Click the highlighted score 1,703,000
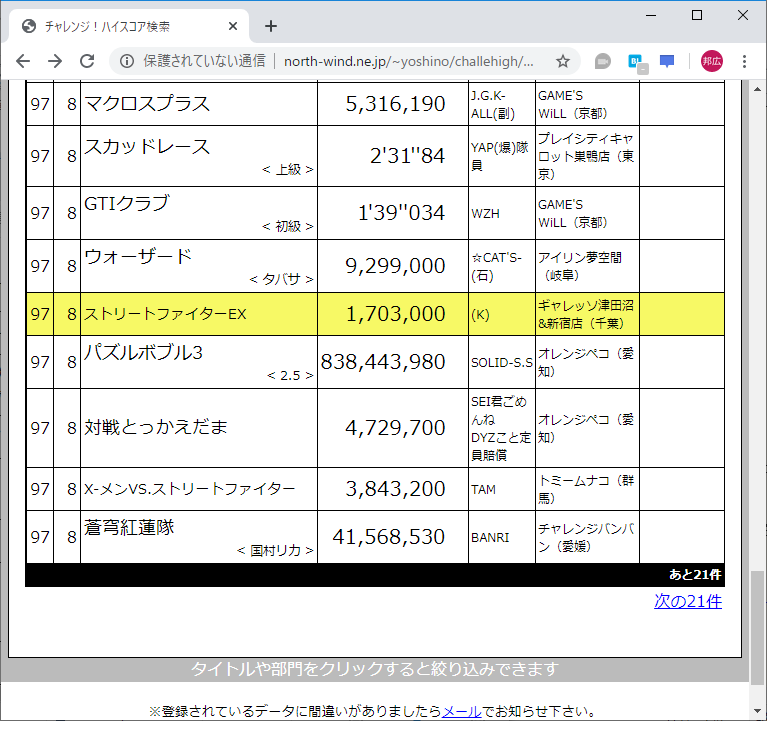This screenshot has height=736, width=780. click(x=395, y=314)
